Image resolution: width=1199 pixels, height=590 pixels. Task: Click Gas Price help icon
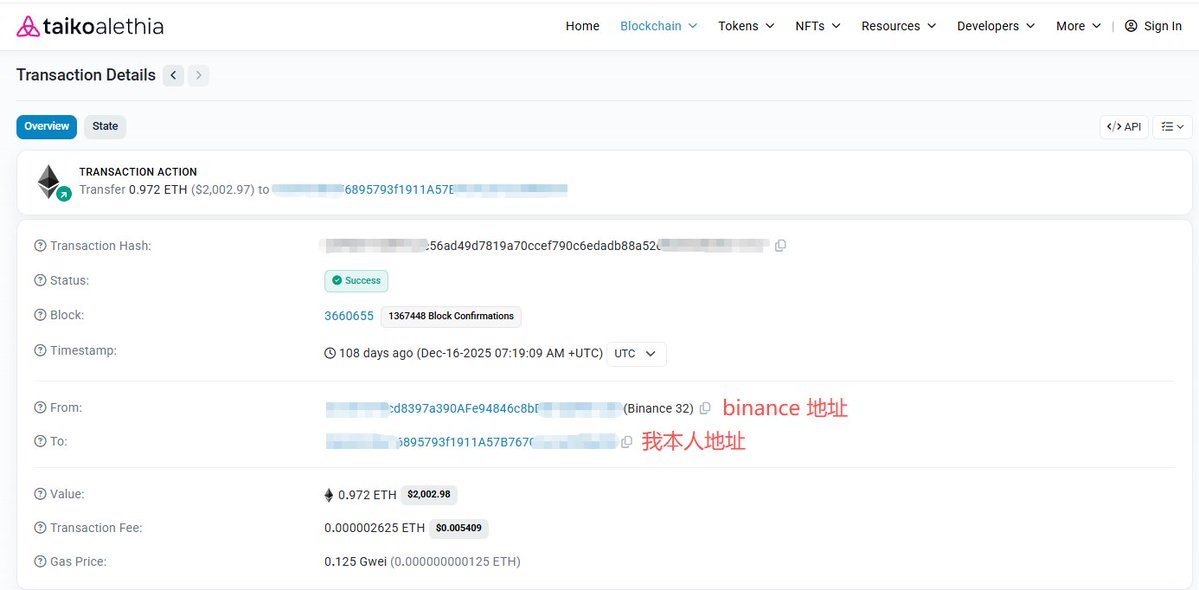[40, 562]
